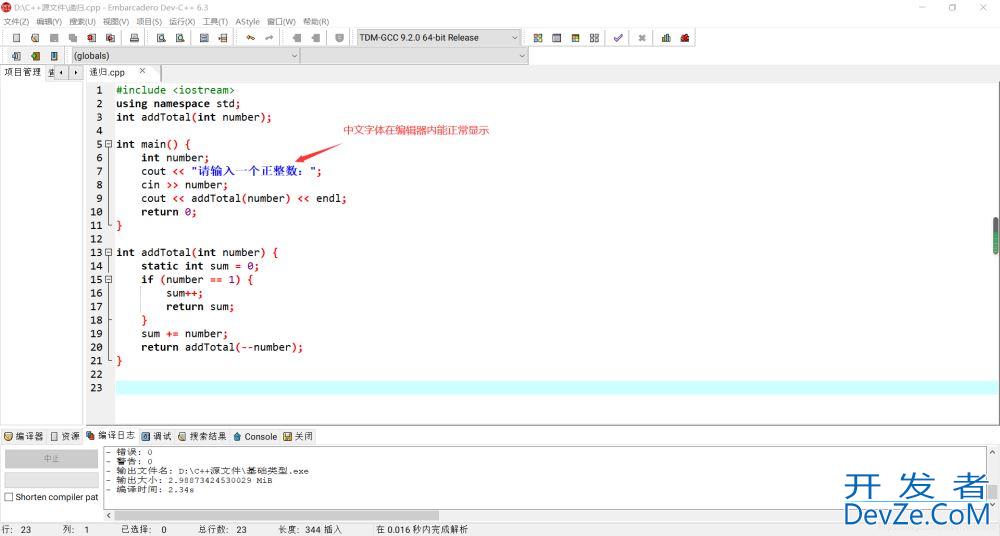Click the Rebuild All toolbar icon
Image resolution: width=1000 pixels, height=536 pixels.
[x=594, y=38]
